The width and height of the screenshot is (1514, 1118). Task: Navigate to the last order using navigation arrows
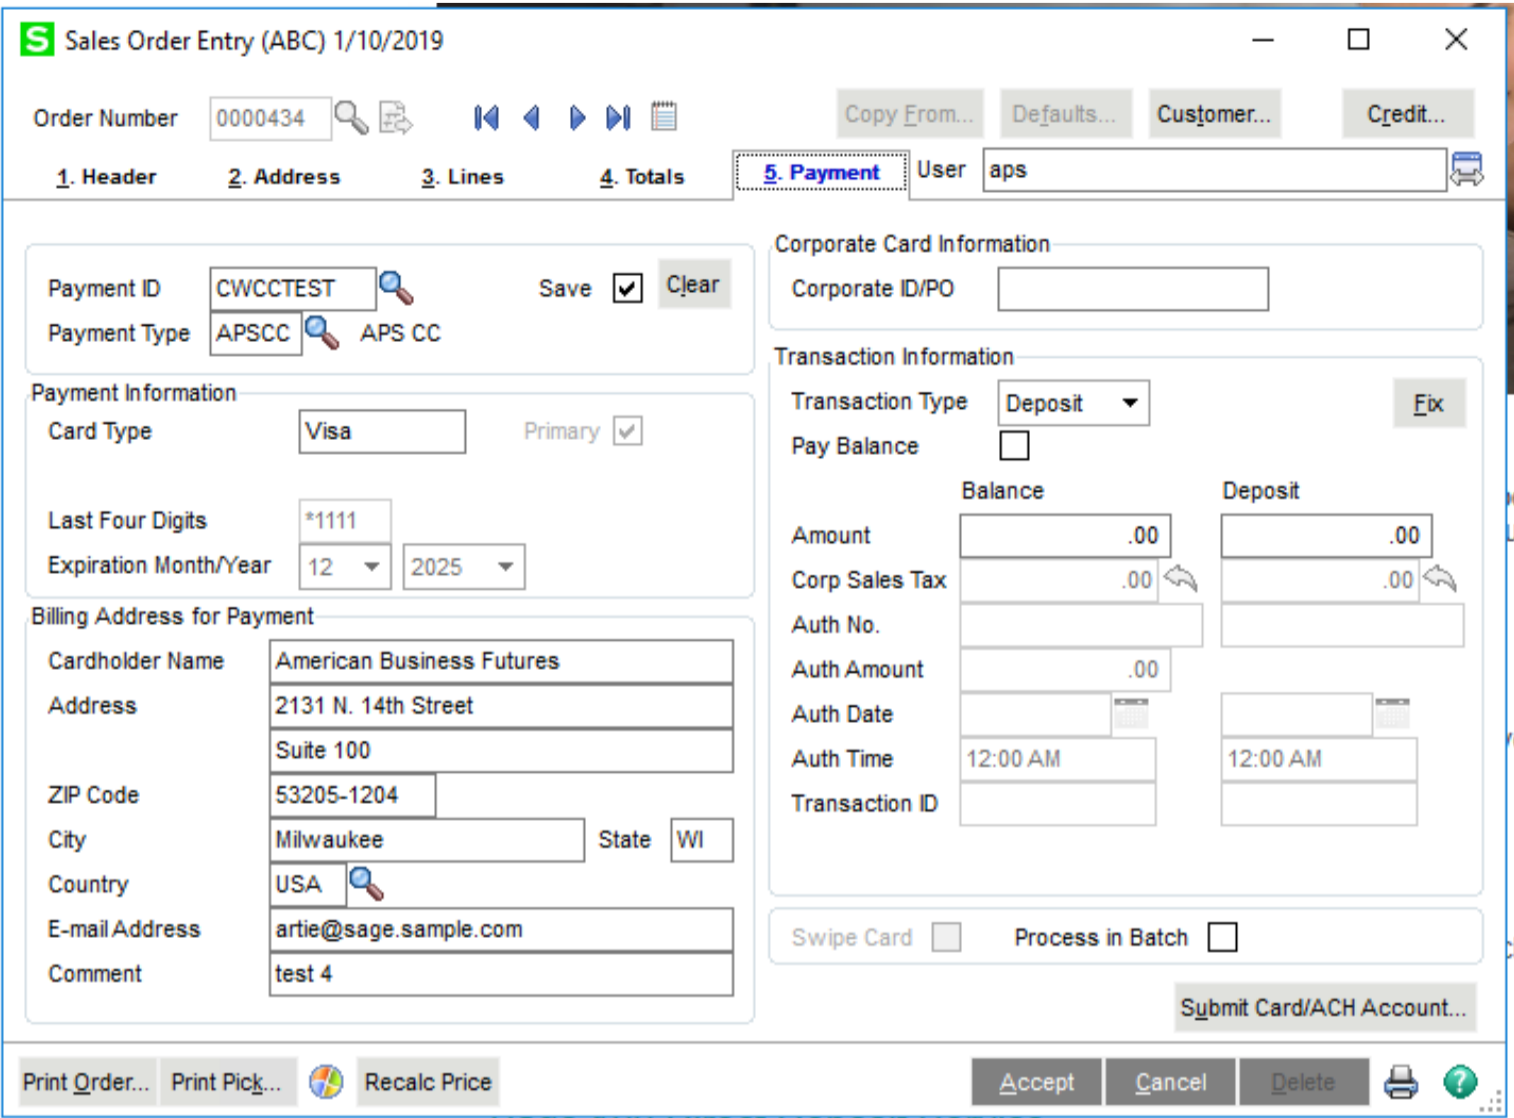[617, 117]
